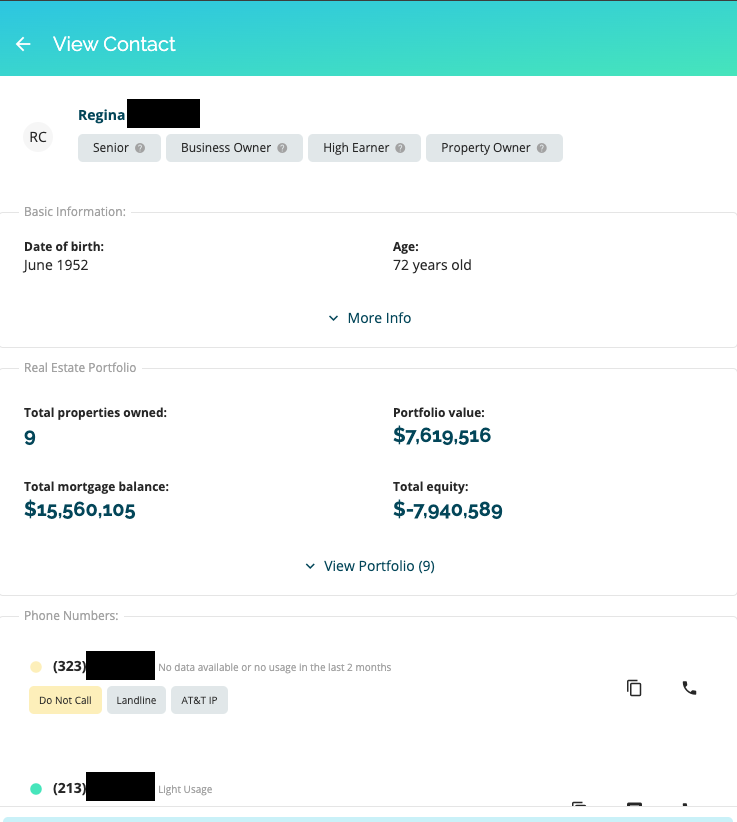The height and width of the screenshot is (822, 737).
Task: Click age 72 years old
Action: tap(432, 265)
